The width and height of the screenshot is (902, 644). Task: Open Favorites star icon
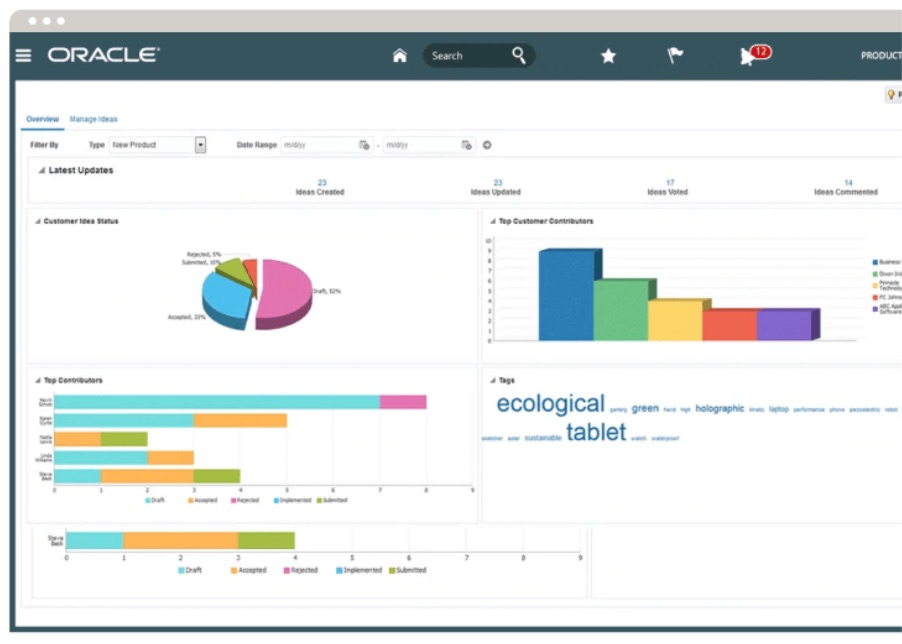608,56
